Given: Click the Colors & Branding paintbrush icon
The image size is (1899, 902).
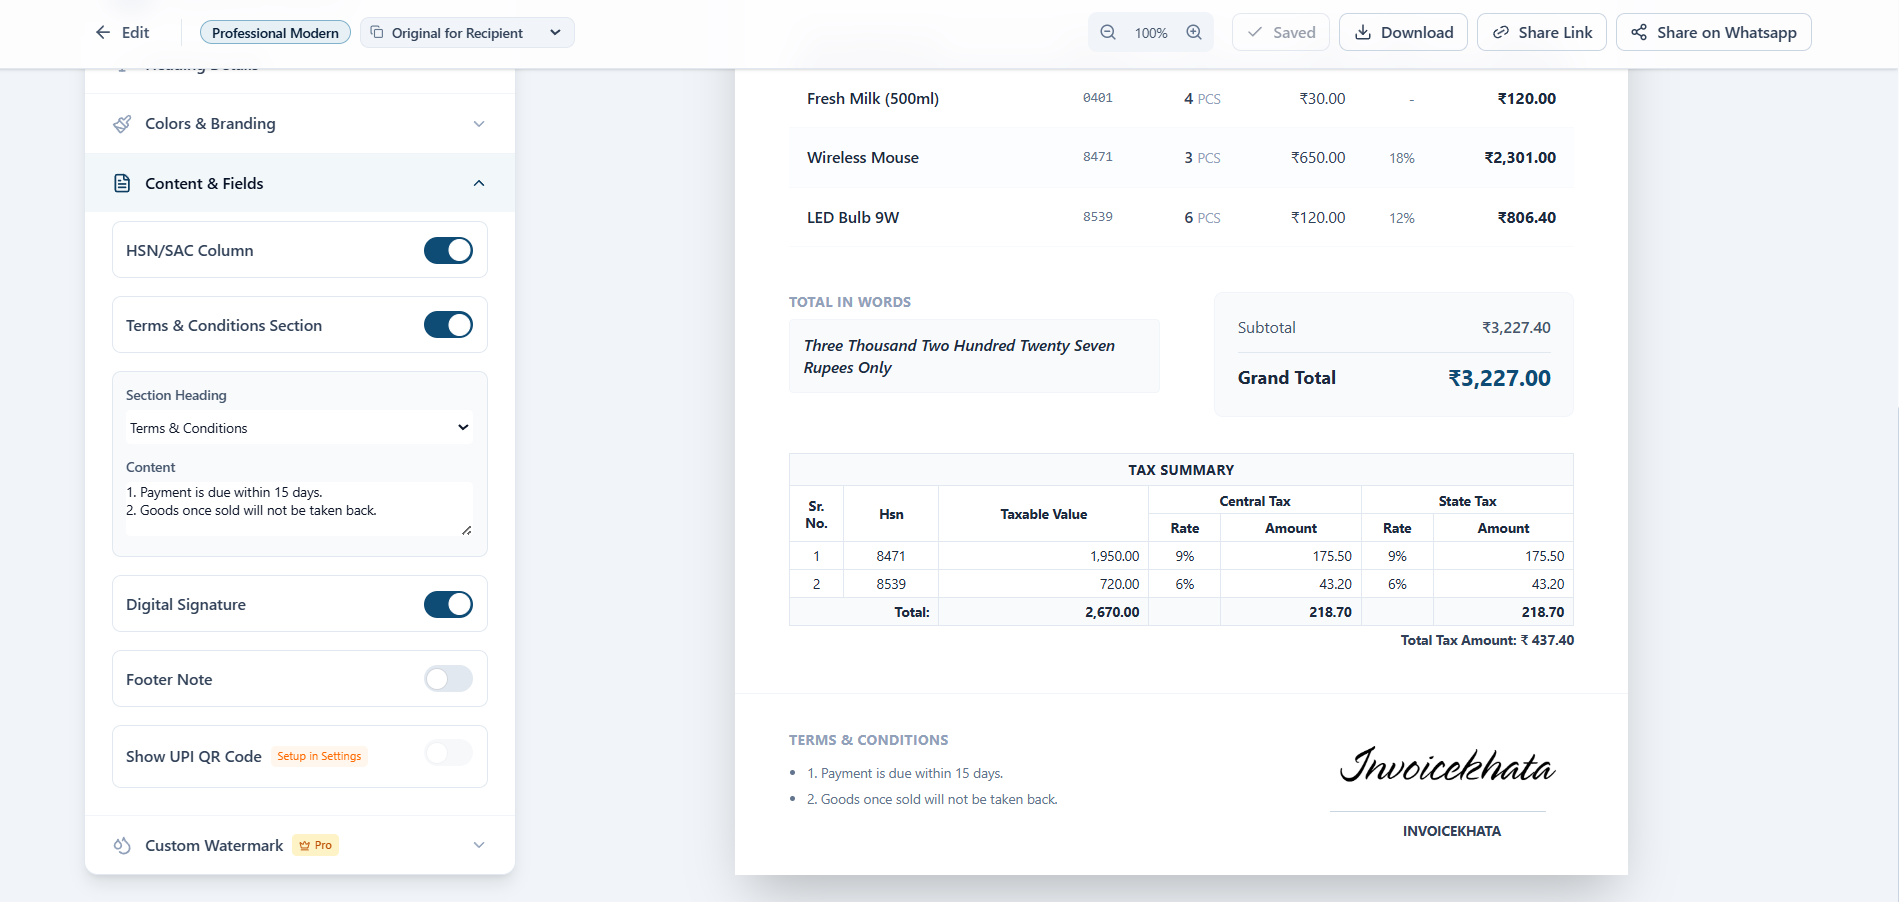Looking at the screenshot, I should [121, 123].
